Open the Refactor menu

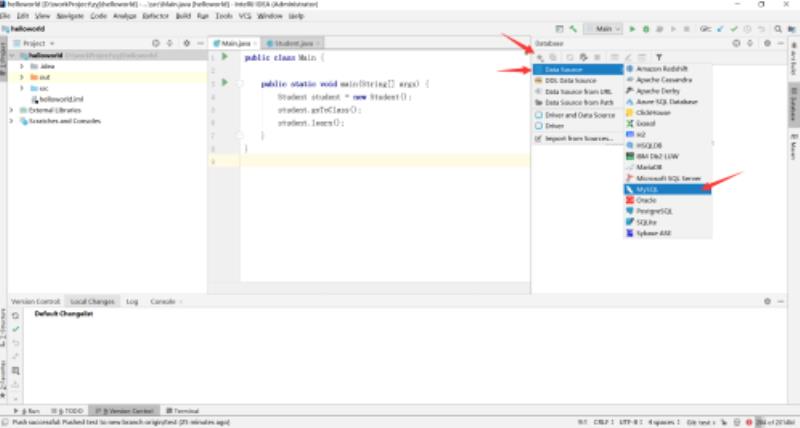[x=155, y=16]
